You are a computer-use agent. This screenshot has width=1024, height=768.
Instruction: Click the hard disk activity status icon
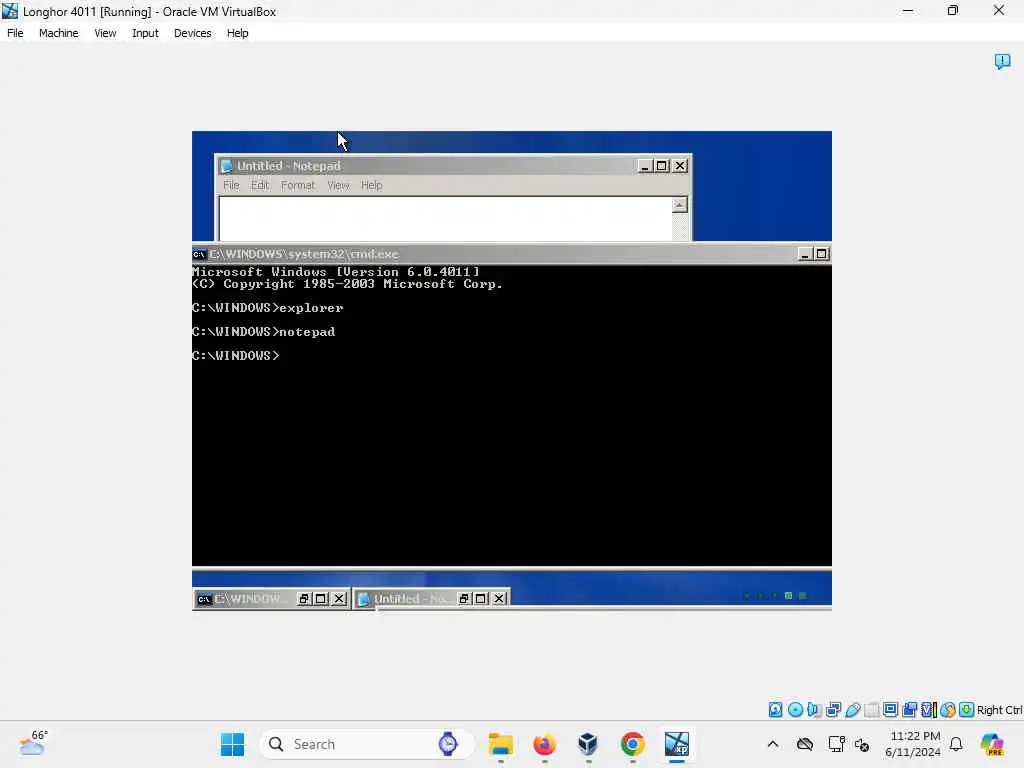775,710
